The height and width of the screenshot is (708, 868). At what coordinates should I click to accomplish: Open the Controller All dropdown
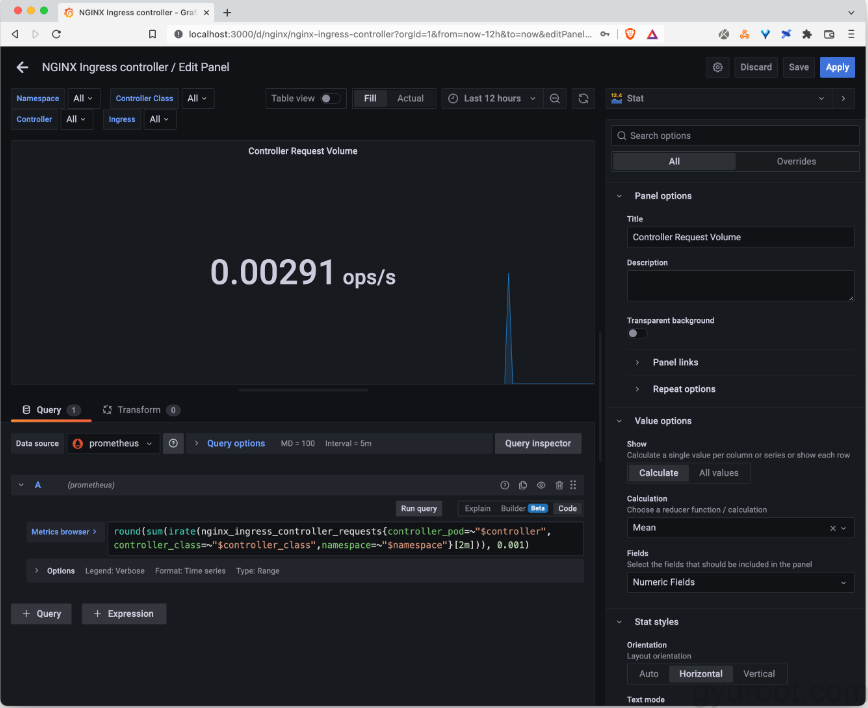[x=76, y=119]
